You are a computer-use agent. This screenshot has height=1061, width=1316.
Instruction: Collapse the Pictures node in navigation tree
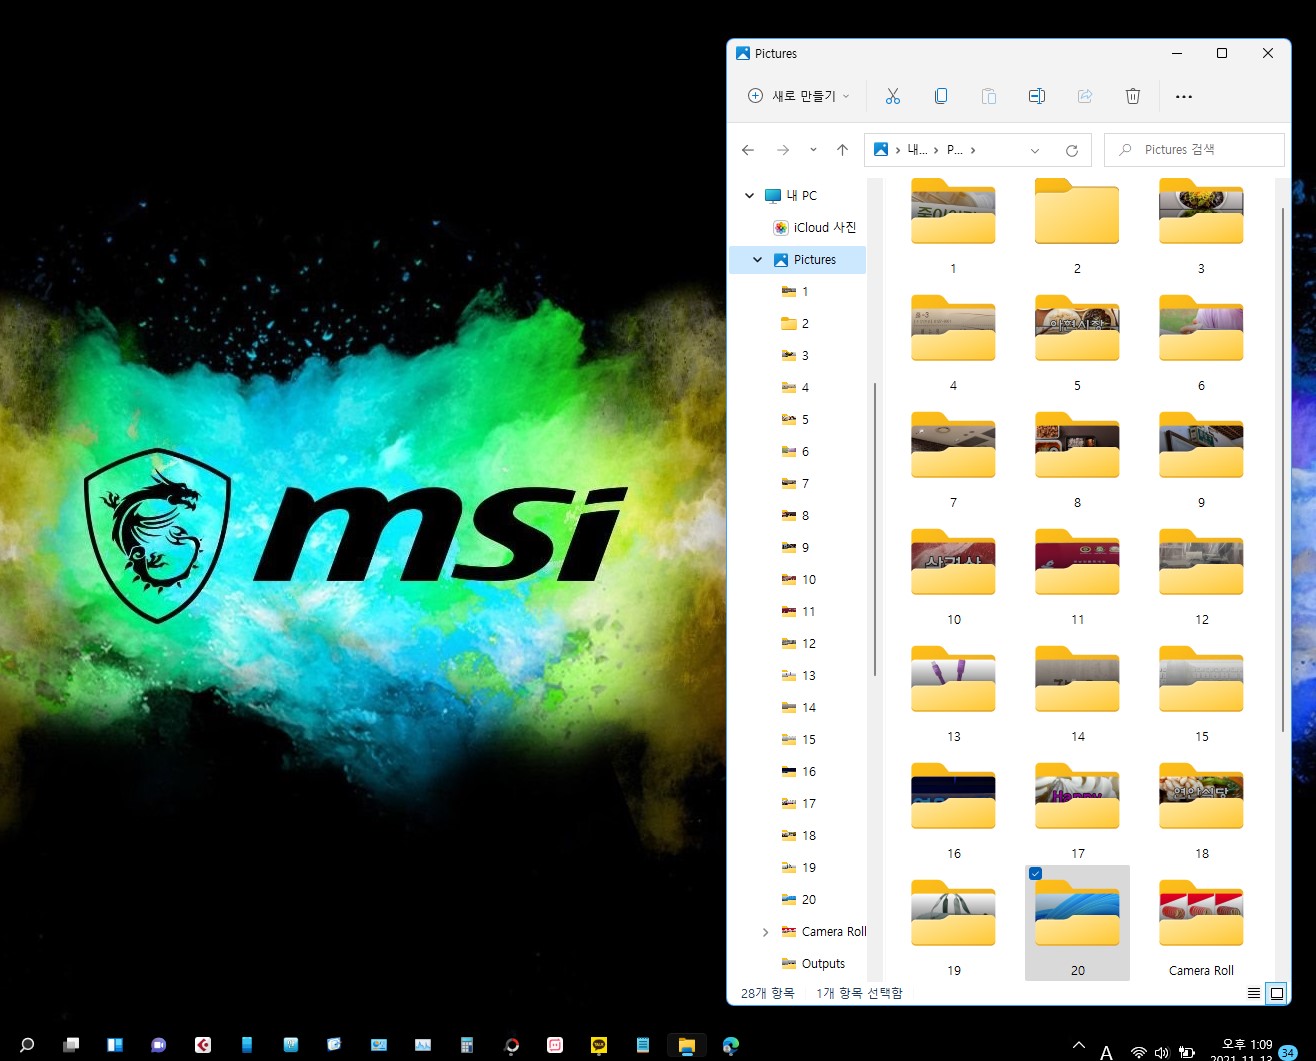(x=757, y=260)
